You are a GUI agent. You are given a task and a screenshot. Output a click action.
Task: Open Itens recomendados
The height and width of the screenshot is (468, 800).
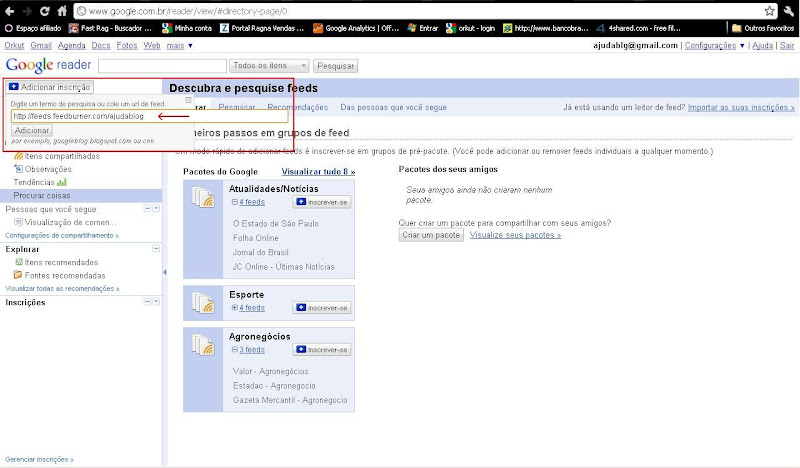pyautogui.click(x=57, y=262)
